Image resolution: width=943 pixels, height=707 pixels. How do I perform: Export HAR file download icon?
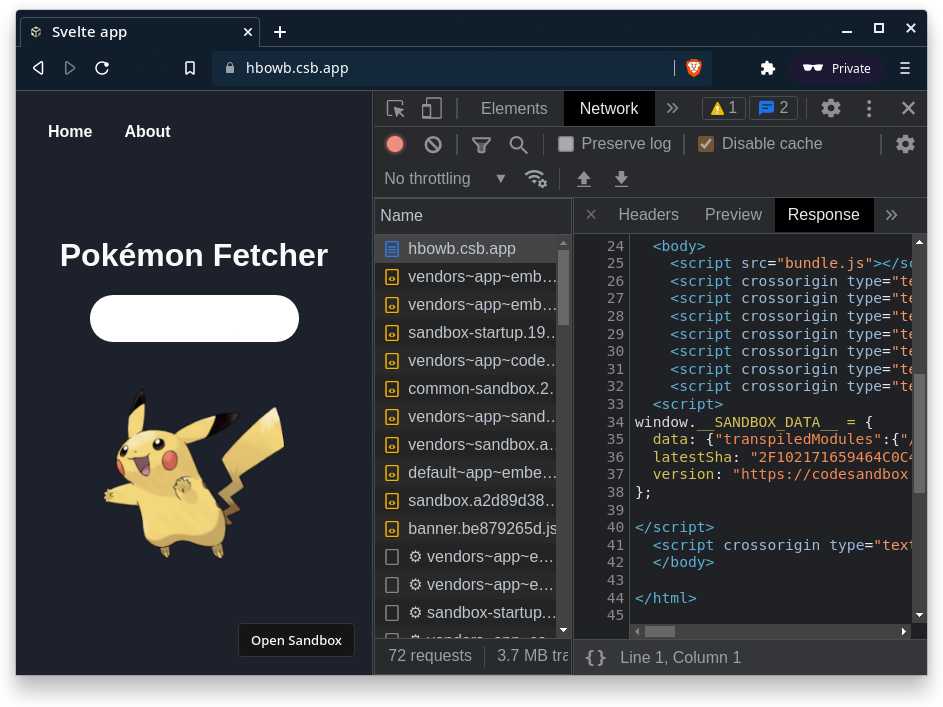point(621,179)
